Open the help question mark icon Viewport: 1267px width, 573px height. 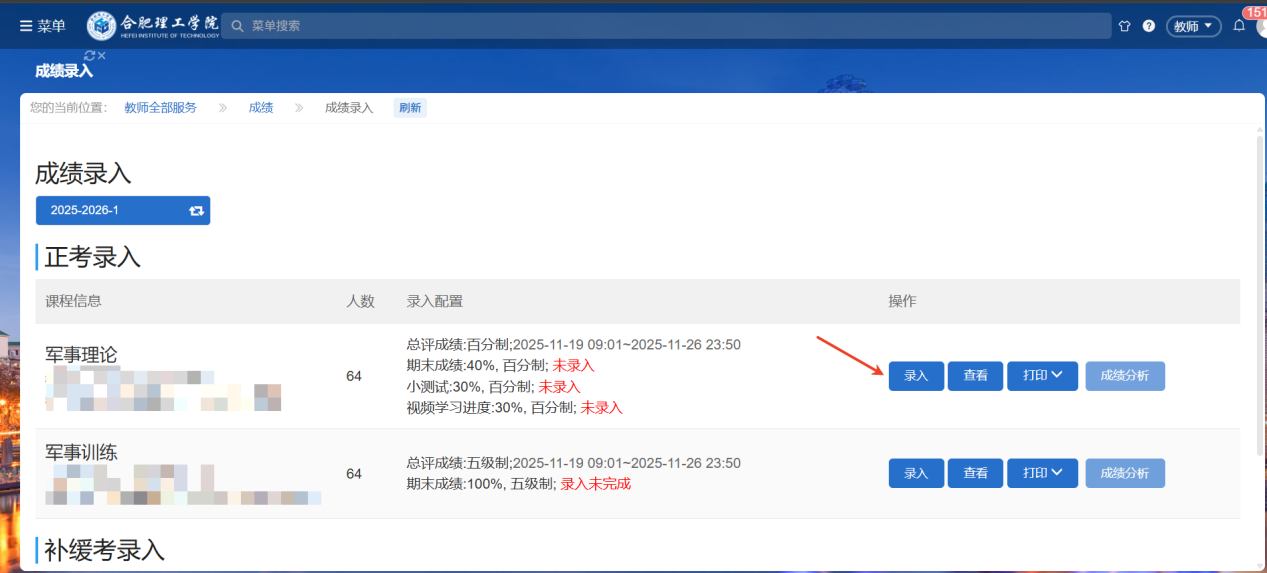(1149, 26)
